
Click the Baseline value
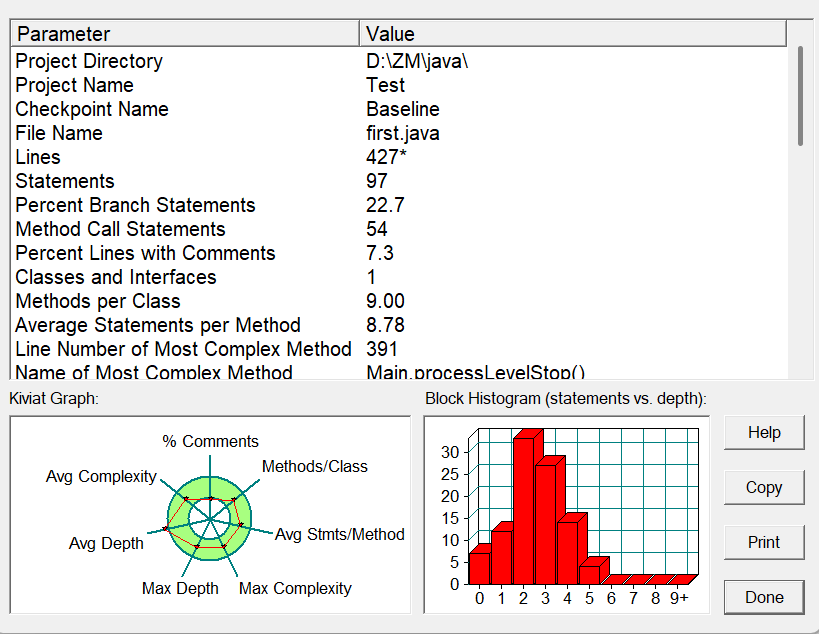click(403, 109)
